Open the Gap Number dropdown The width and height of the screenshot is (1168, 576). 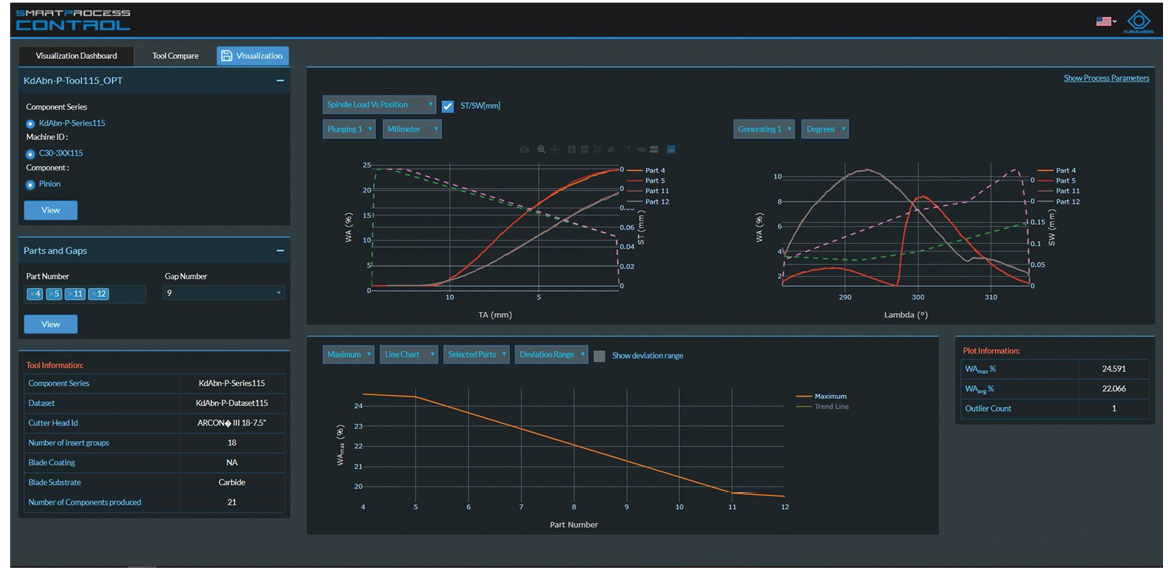pos(223,294)
